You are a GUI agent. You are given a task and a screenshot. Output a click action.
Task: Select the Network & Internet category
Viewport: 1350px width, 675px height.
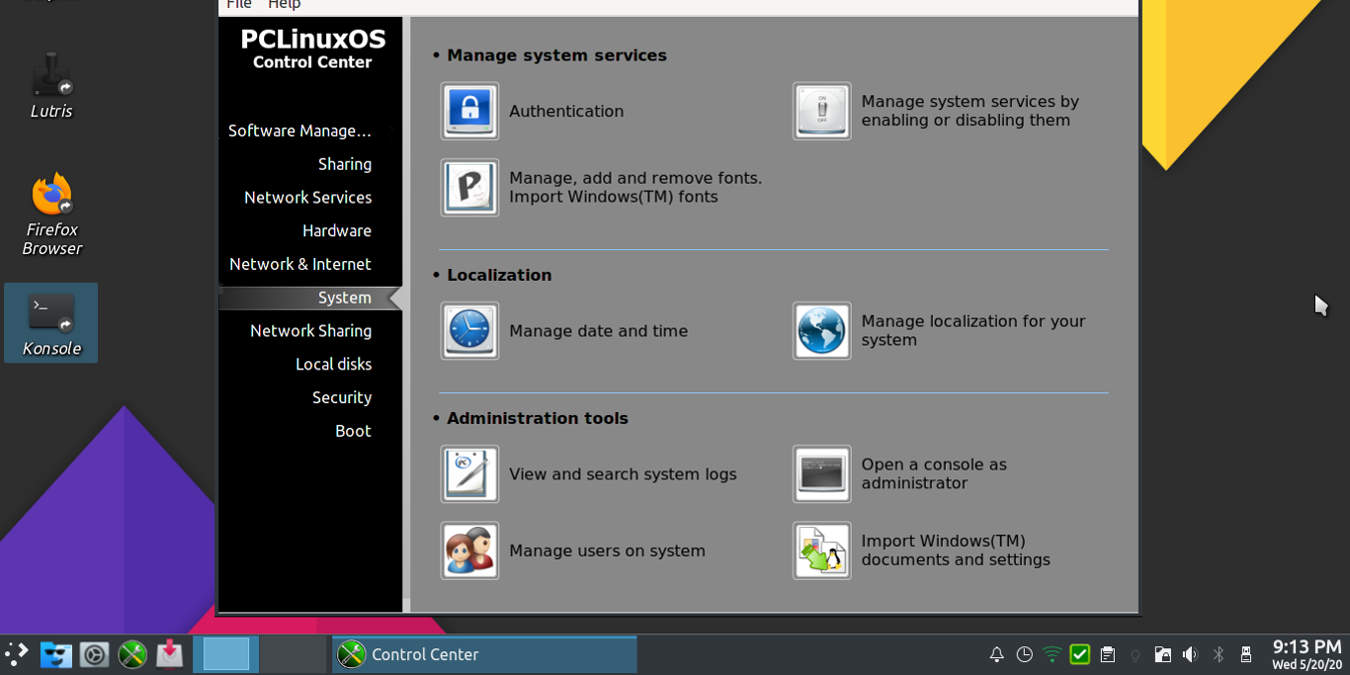301,263
